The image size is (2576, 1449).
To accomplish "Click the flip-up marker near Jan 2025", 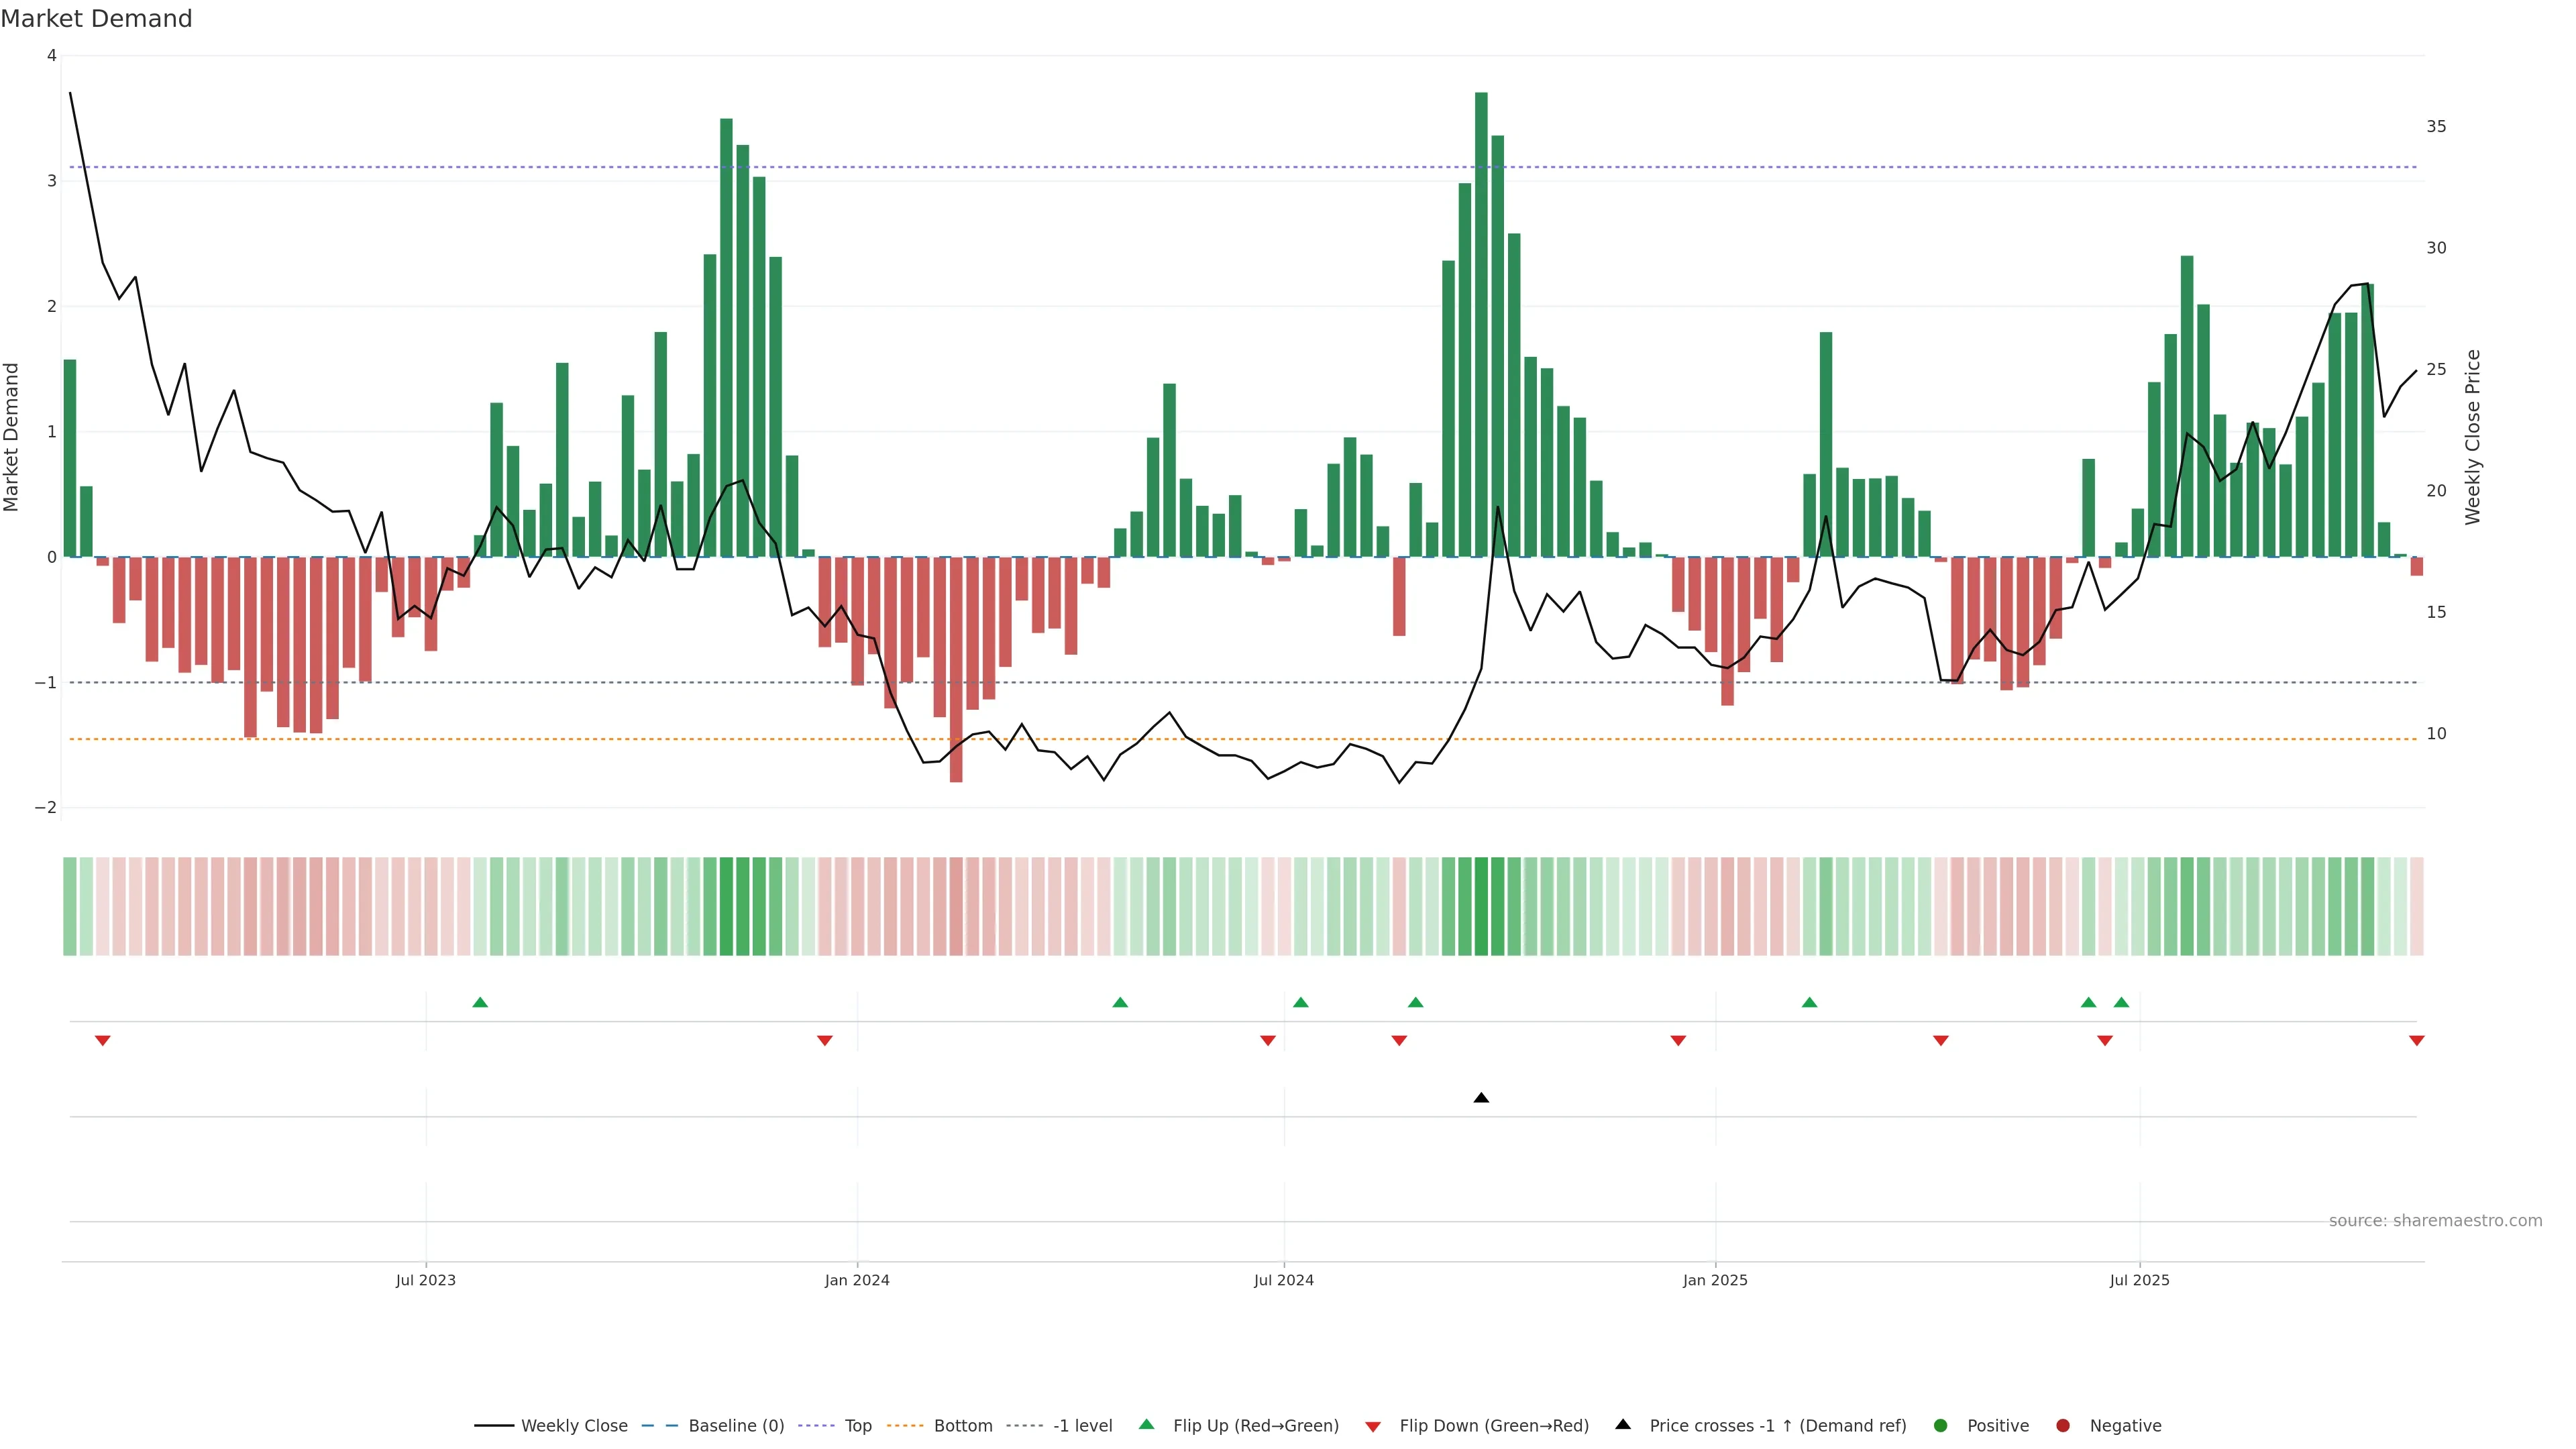I will 1809,1002.
